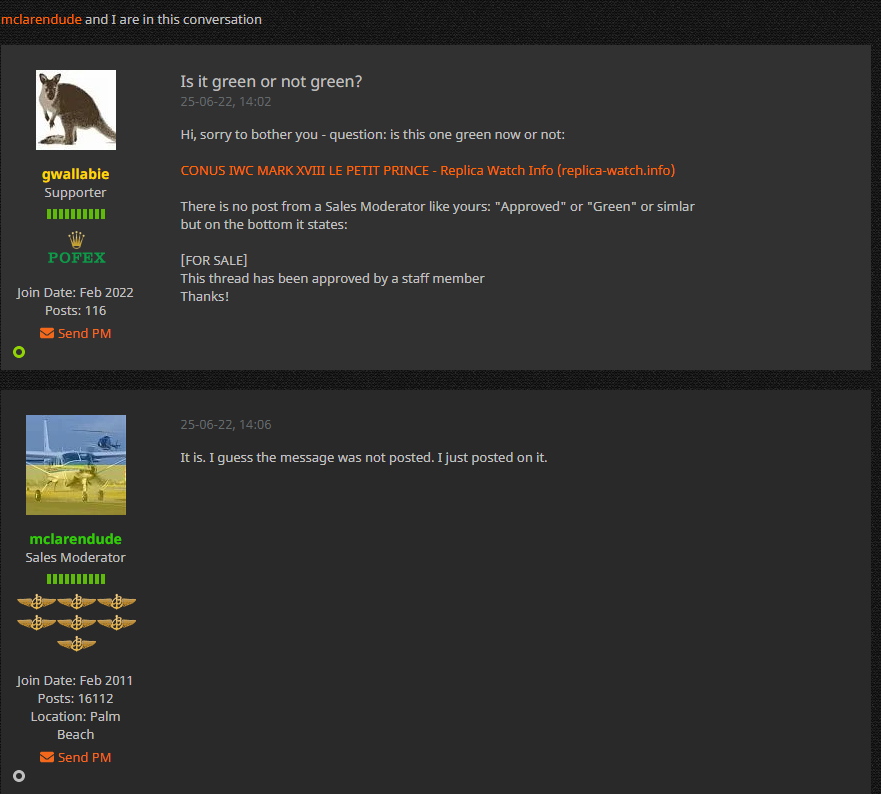The height and width of the screenshot is (794, 881).
Task: Click the top-middle gold wings badge under mclarendude
Action: tap(76, 602)
